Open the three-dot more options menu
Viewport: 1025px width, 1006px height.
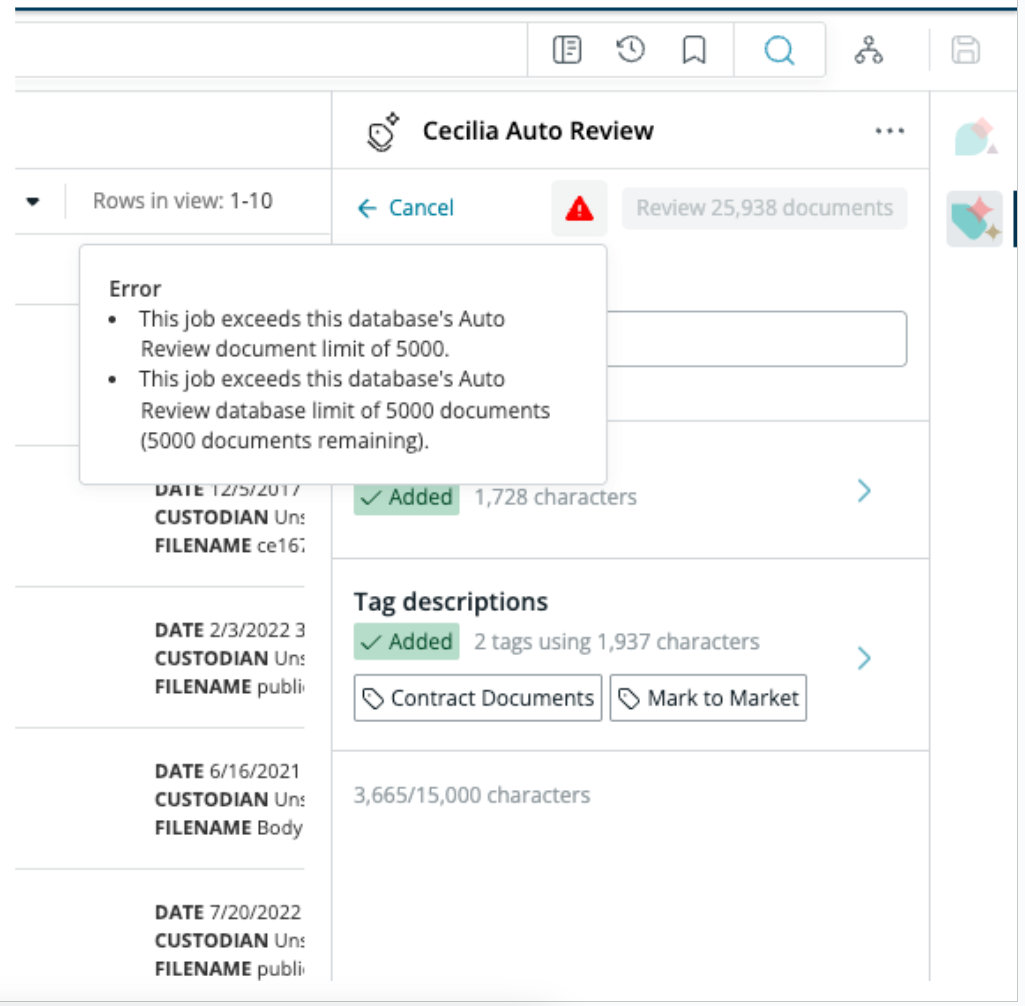889,131
